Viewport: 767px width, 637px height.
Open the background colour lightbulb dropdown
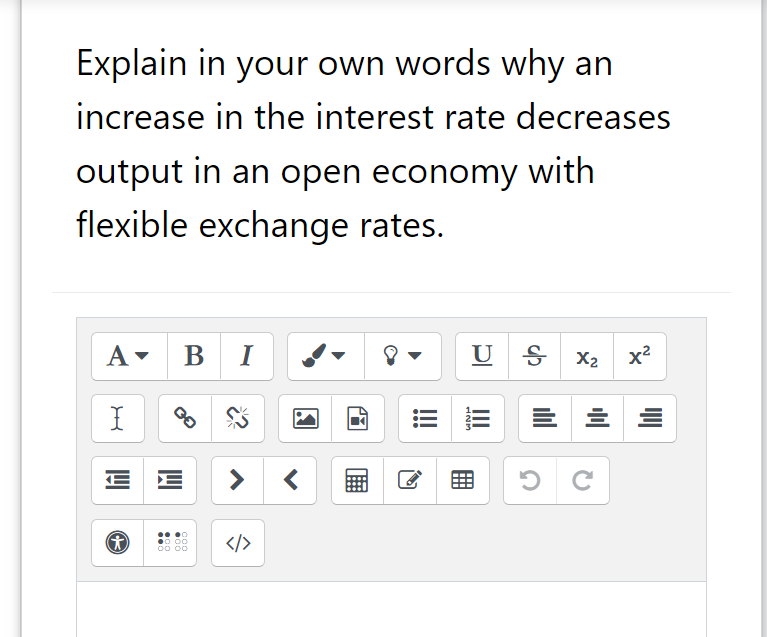[403, 356]
